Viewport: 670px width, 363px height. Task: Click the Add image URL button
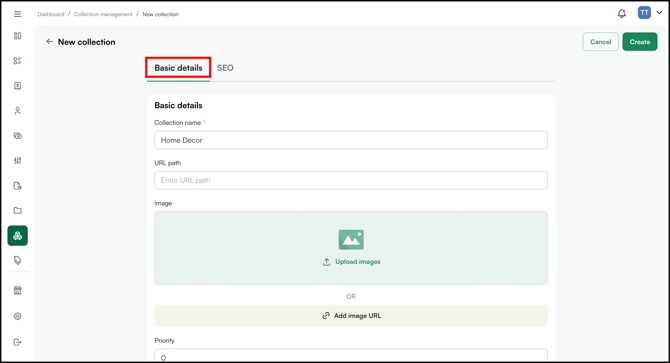[351, 316]
